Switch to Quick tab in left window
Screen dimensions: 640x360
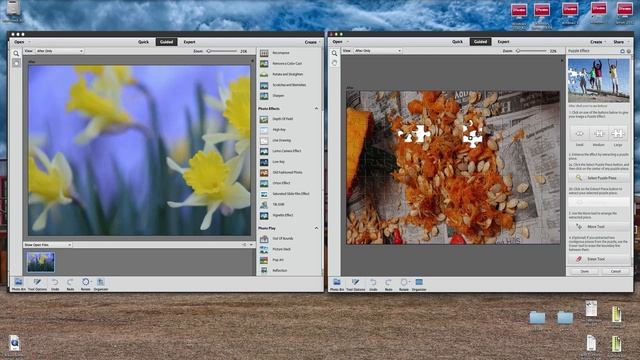(143, 42)
